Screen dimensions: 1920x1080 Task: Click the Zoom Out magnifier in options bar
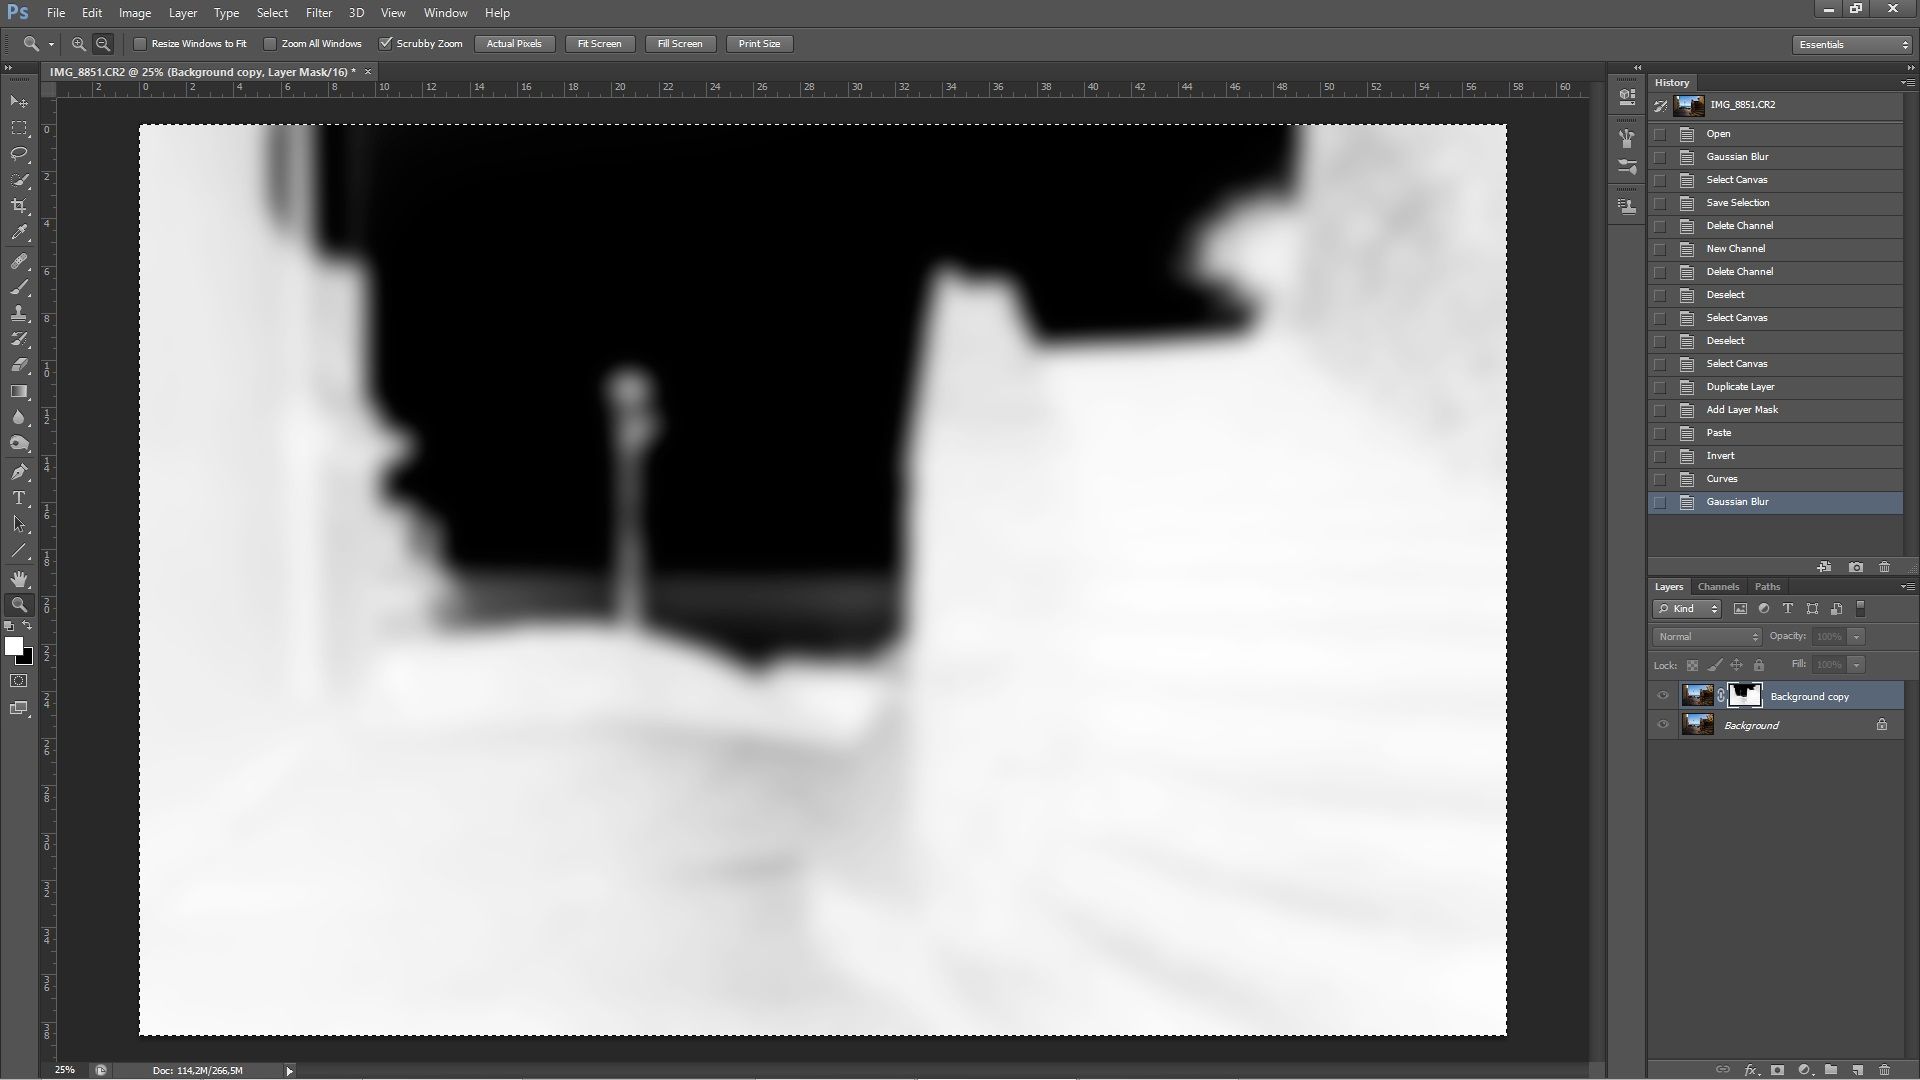tap(102, 44)
